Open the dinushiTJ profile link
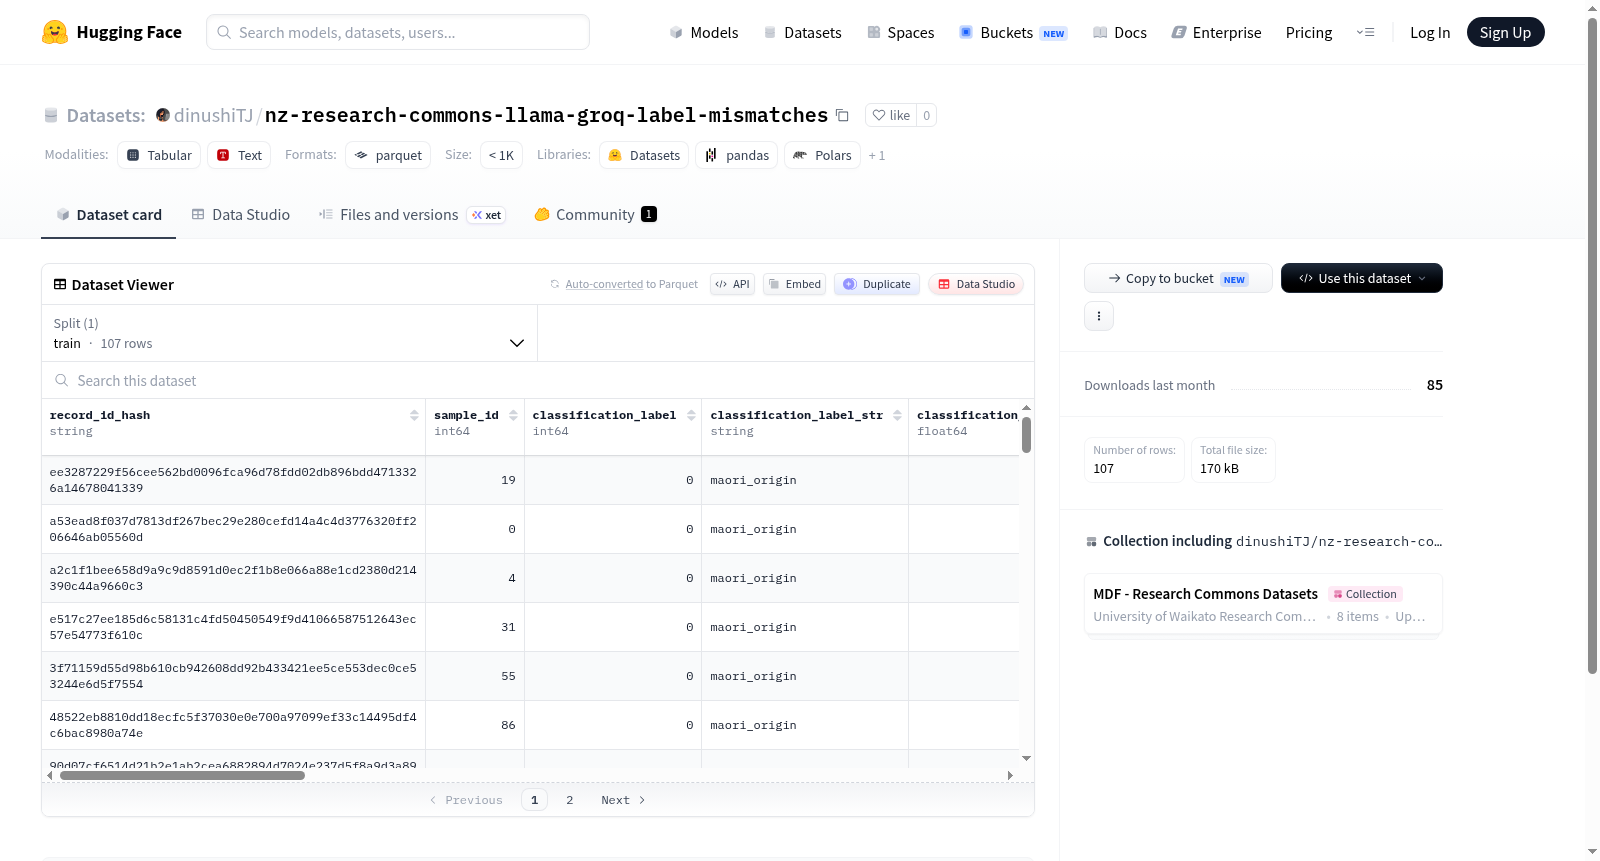1600x861 pixels. click(213, 115)
